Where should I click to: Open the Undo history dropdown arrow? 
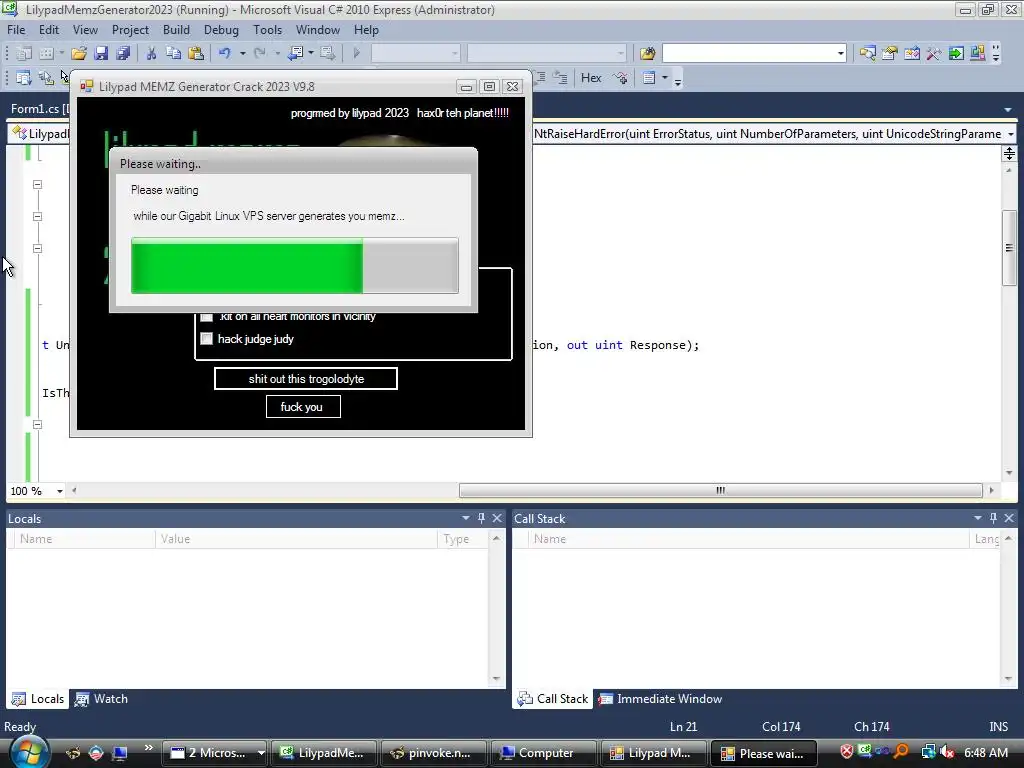[242, 53]
